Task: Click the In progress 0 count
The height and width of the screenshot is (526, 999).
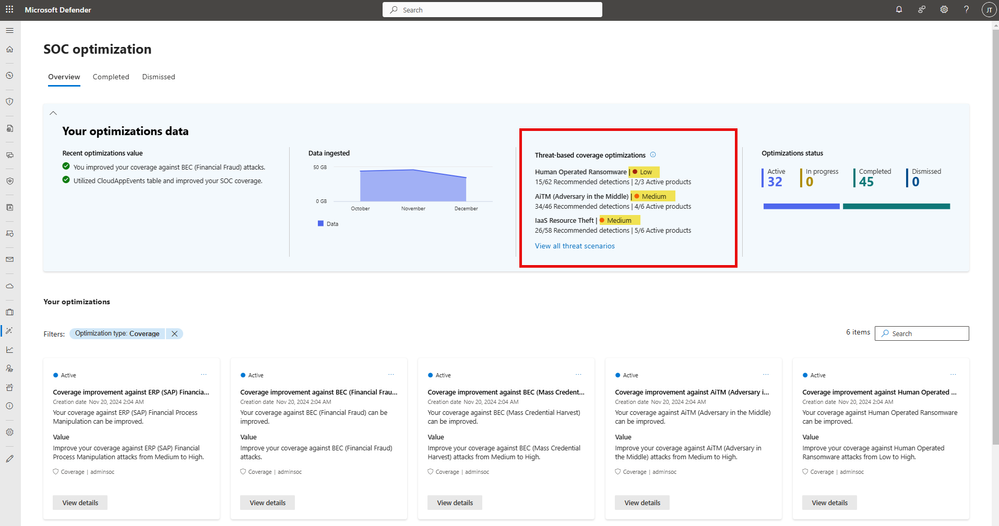Action: click(809, 182)
